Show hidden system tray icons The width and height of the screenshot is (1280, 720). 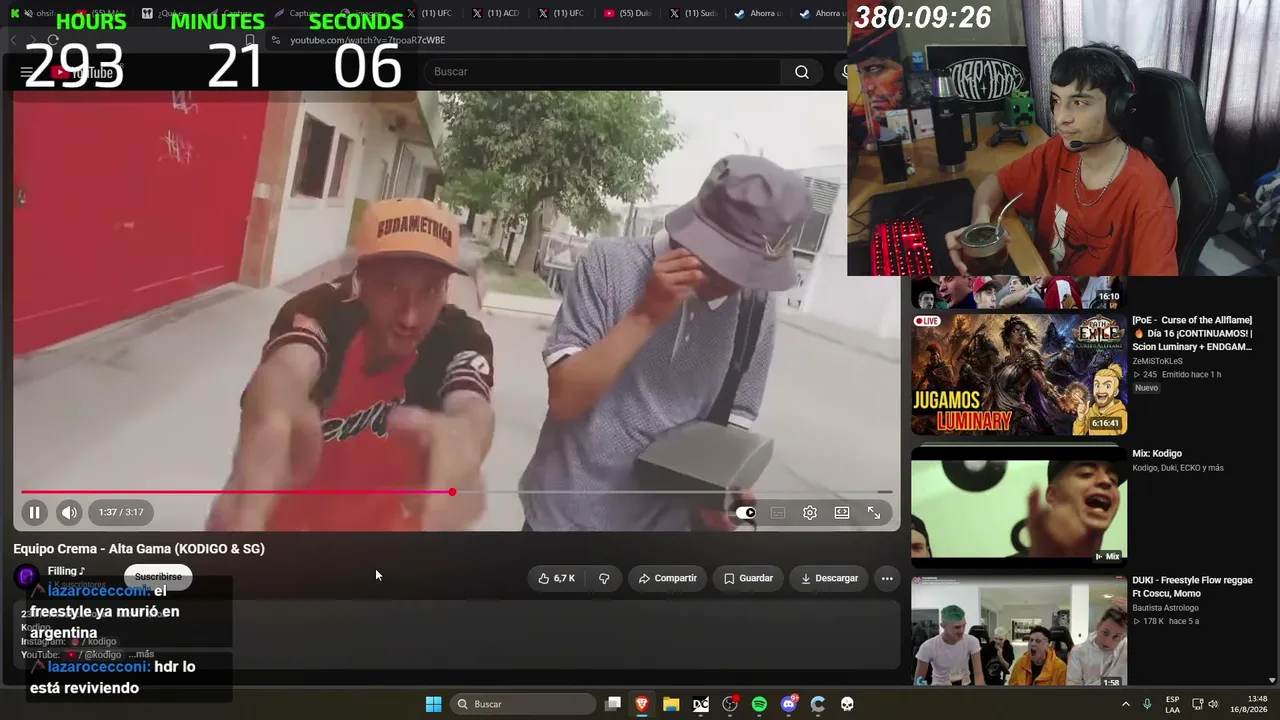tap(1125, 704)
